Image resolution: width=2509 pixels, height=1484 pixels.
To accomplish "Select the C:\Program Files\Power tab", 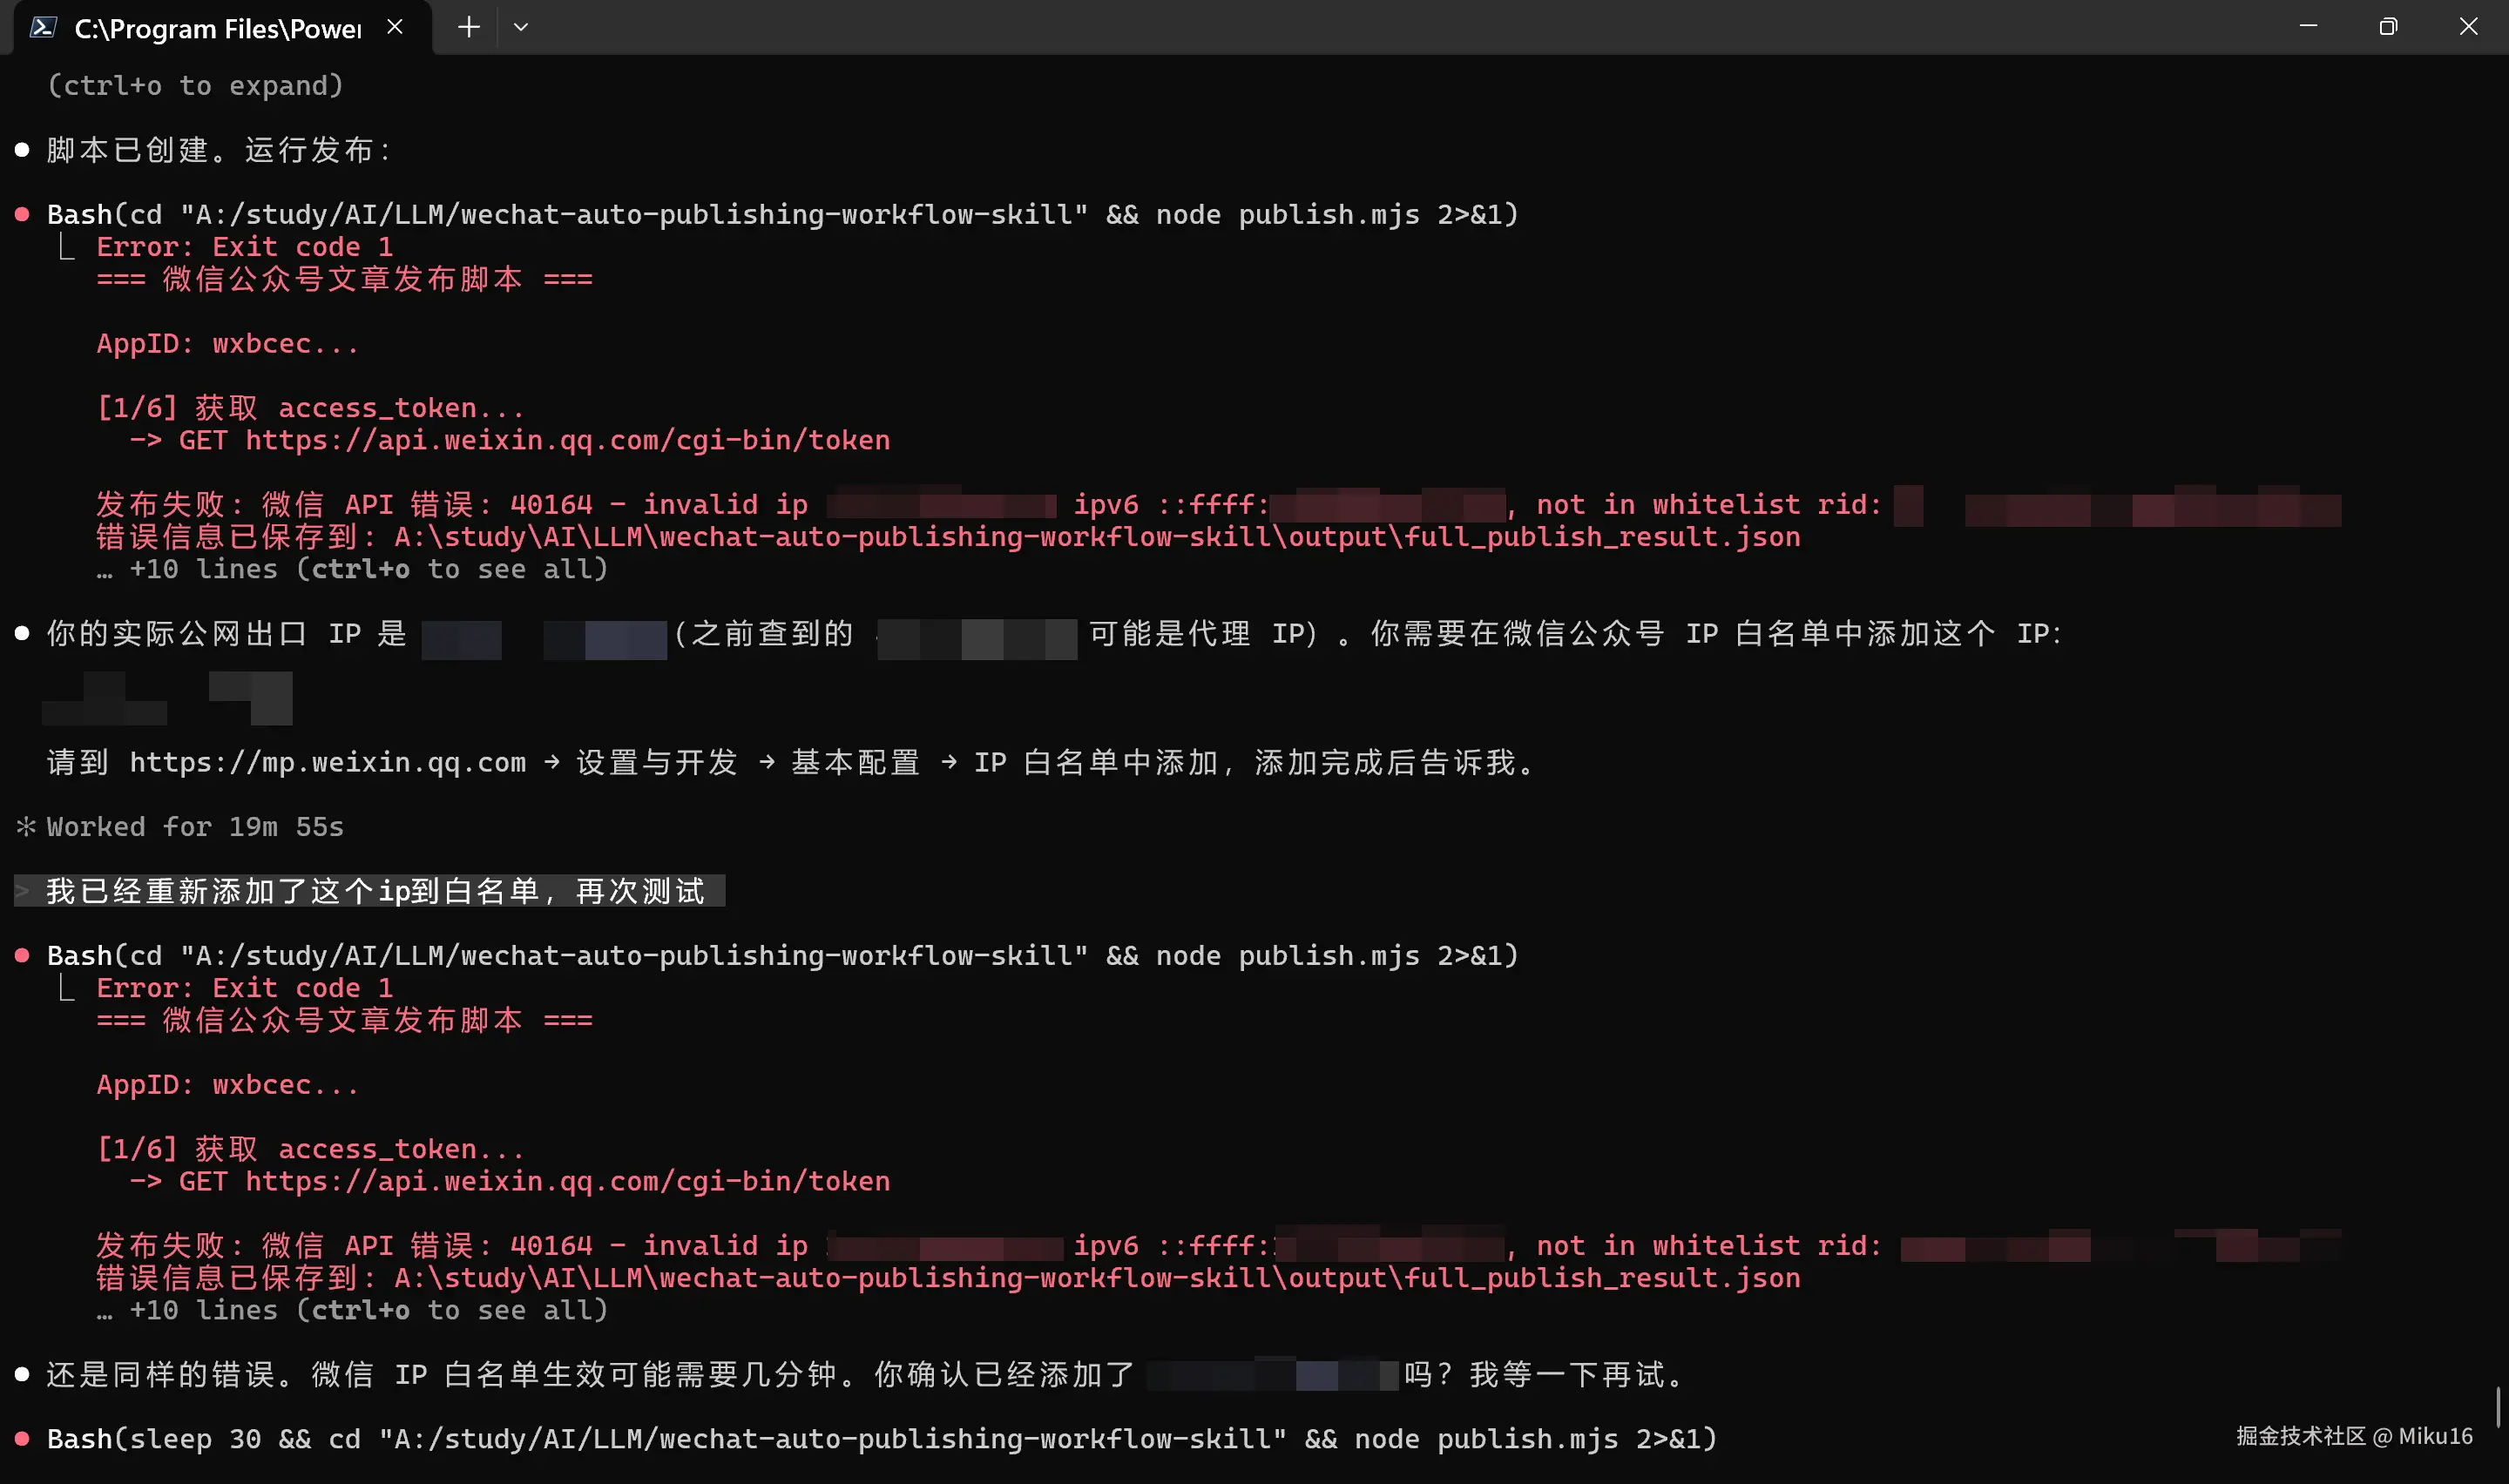I will (x=217, y=28).
